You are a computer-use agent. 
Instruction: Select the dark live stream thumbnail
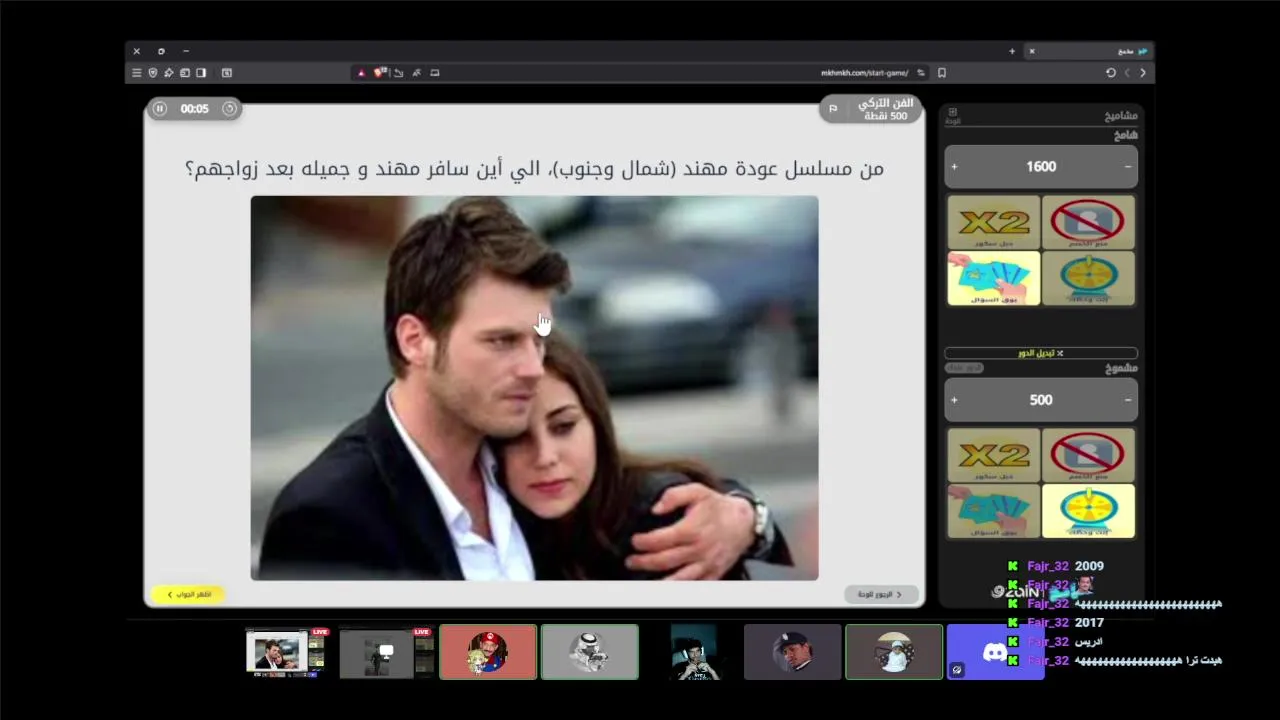point(387,653)
